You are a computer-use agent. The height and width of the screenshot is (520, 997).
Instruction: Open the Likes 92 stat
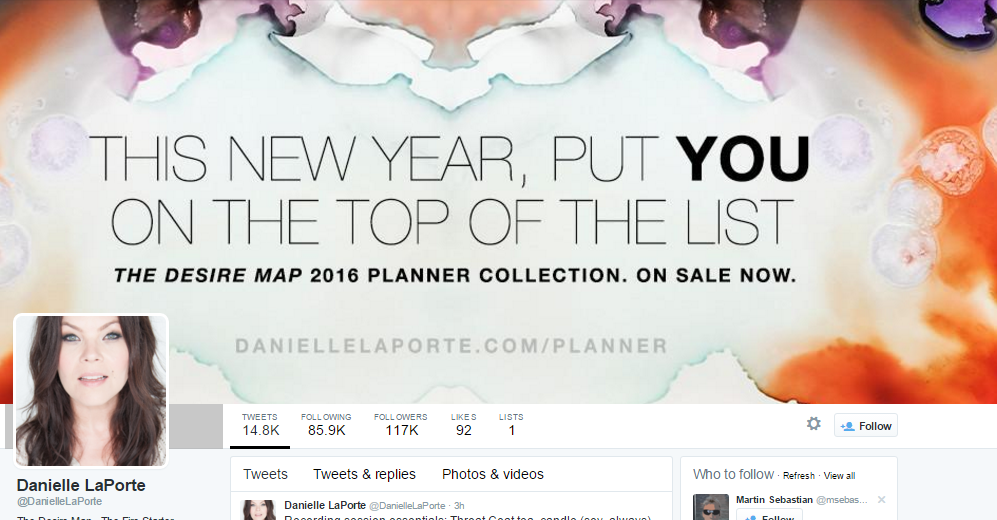464,425
